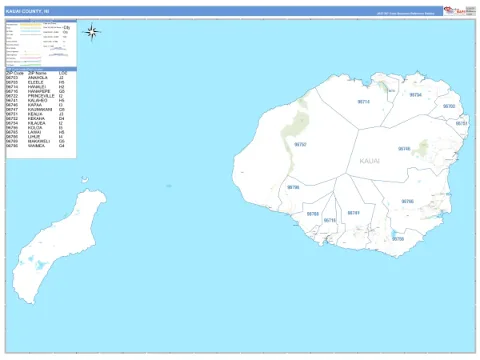The height and width of the screenshot is (360, 480).
Task: Click the ZIP Code column header
Action: point(15,73)
